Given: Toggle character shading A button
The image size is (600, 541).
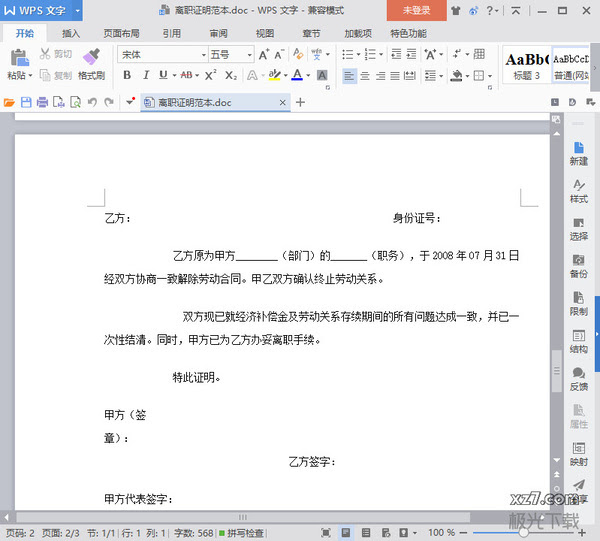Looking at the screenshot, I should pyautogui.click(x=322, y=75).
